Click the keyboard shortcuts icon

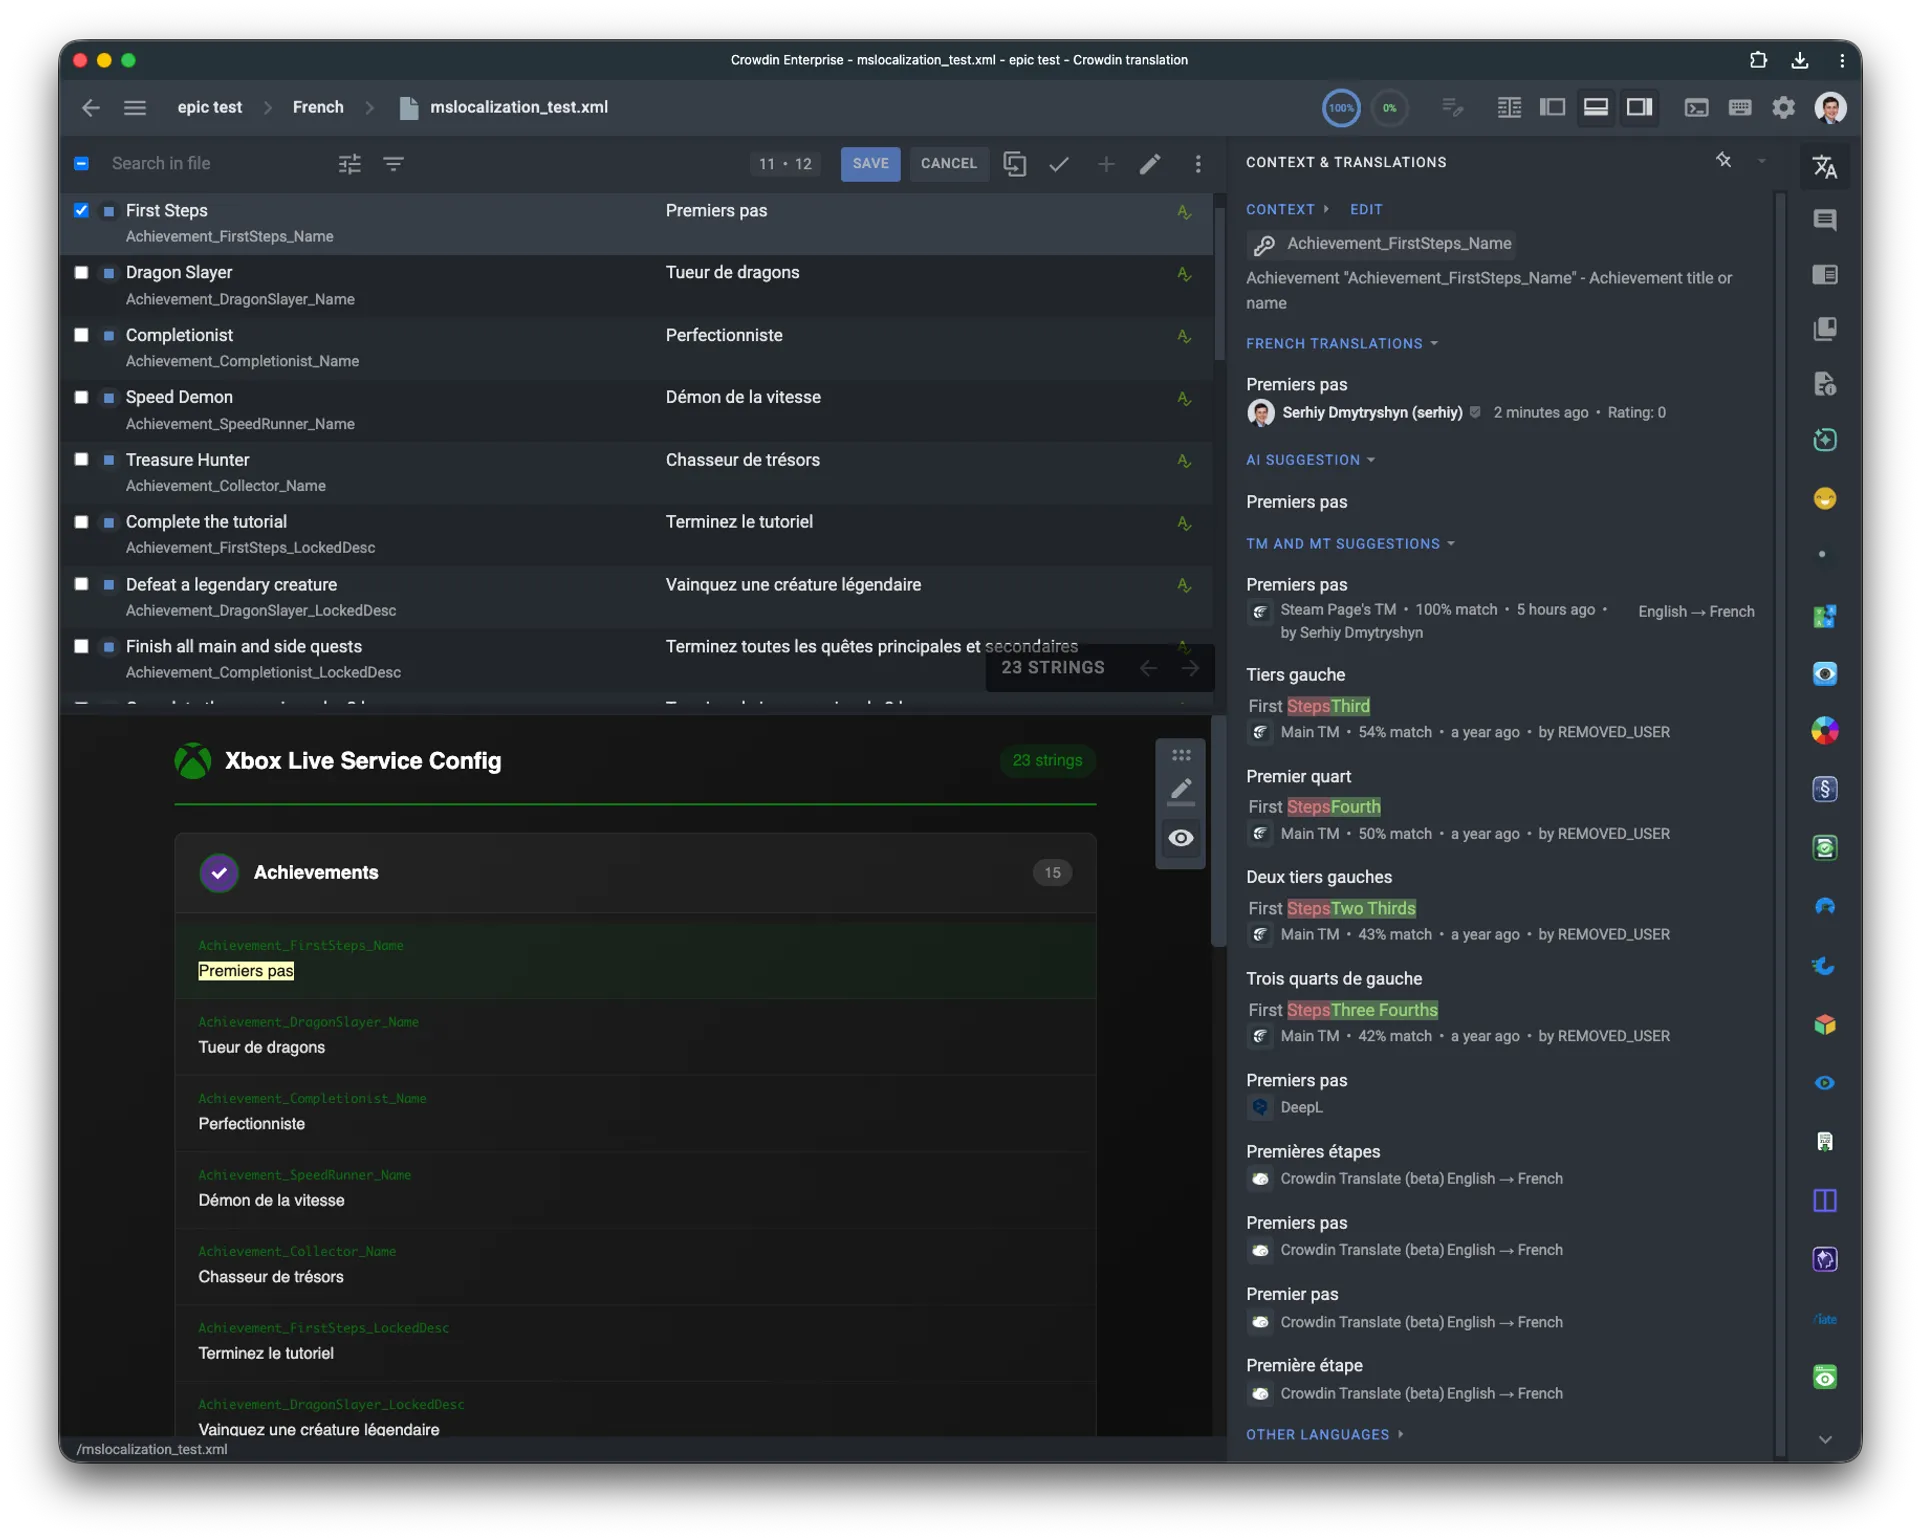point(1739,108)
